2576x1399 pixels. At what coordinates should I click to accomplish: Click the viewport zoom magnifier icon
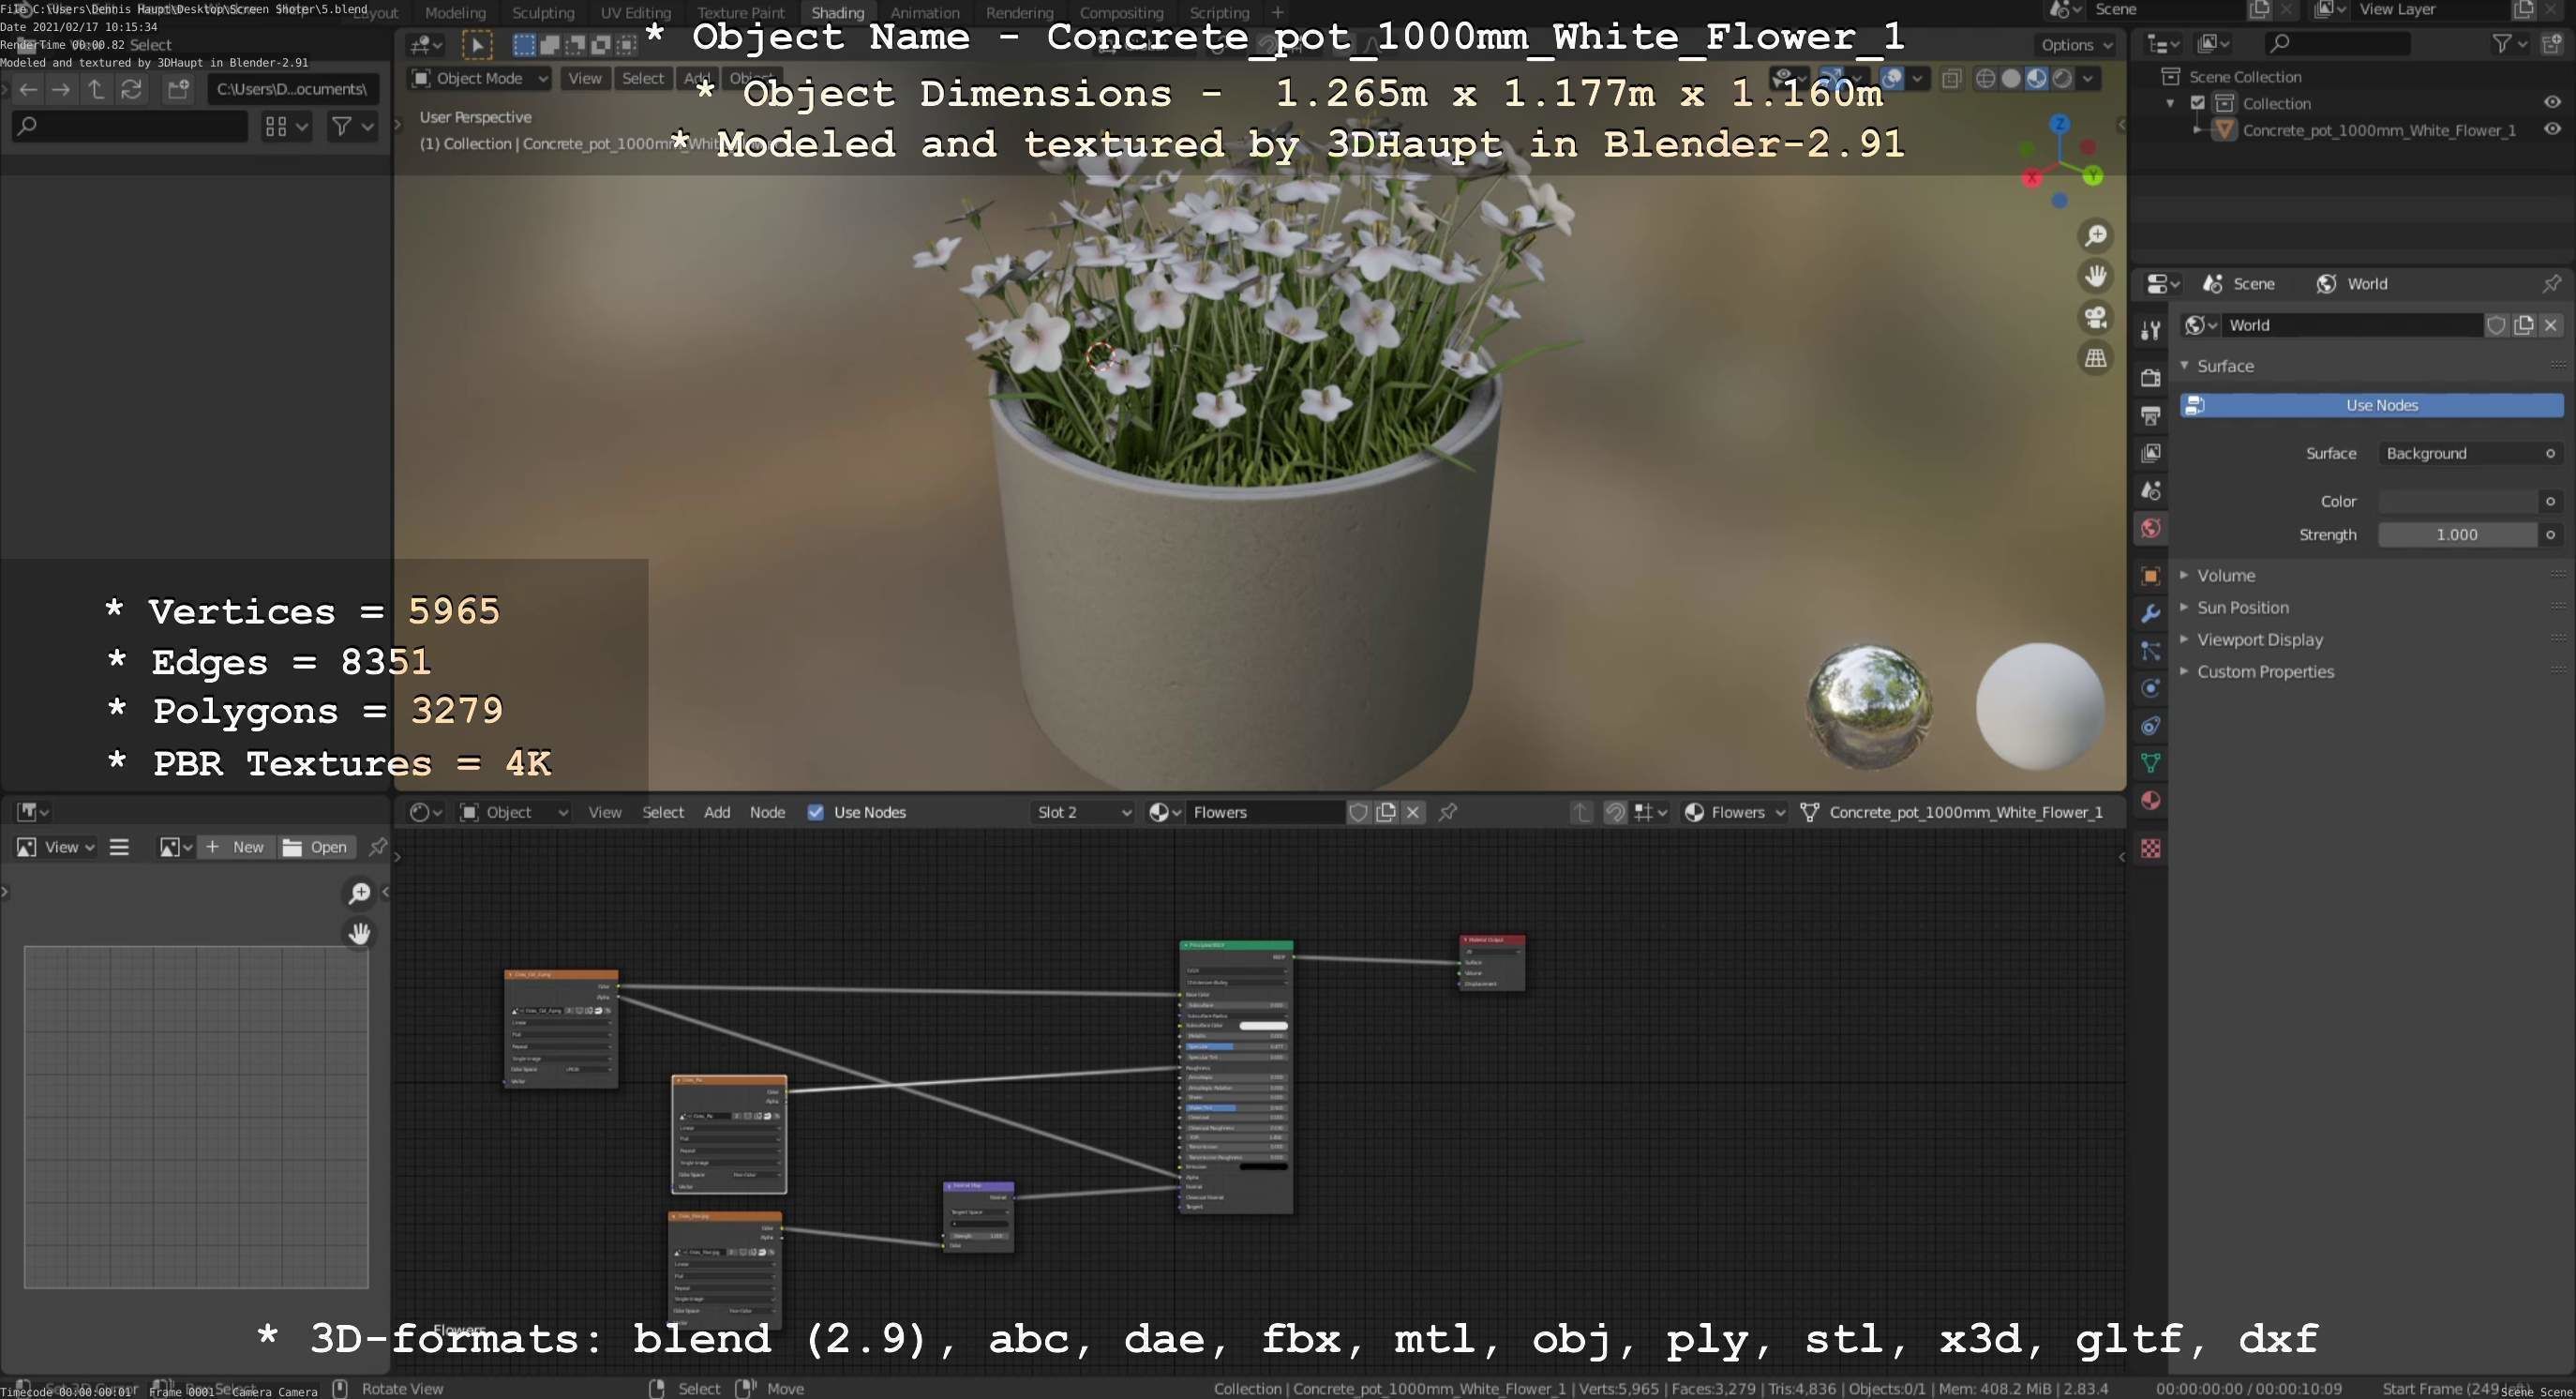(2095, 235)
